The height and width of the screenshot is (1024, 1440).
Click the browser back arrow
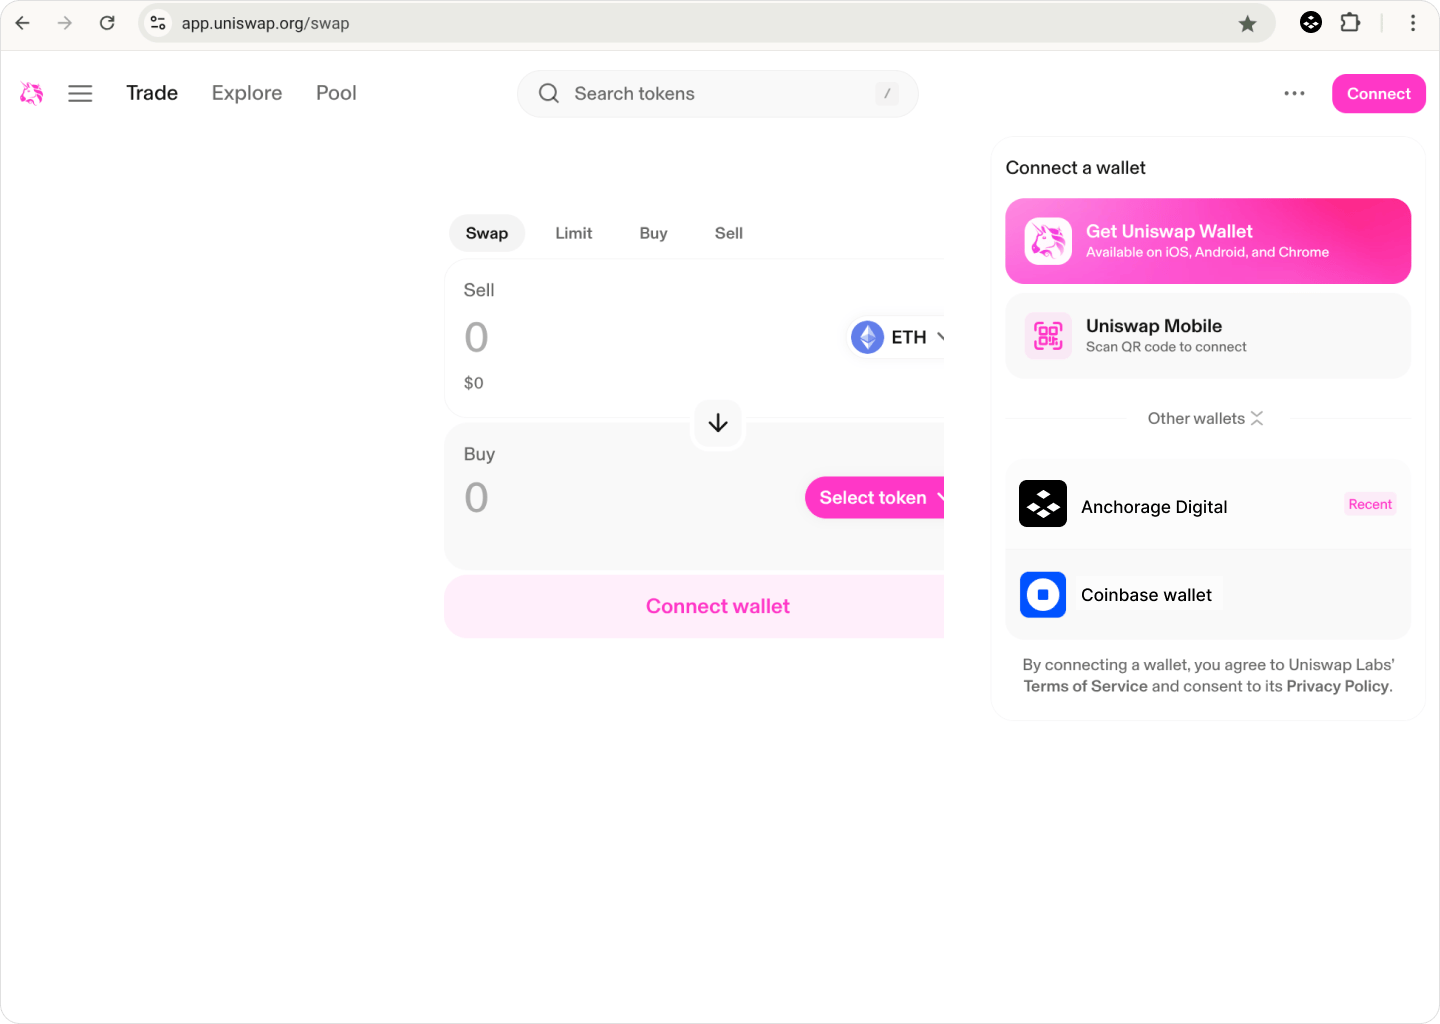click(x=23, y=23)
